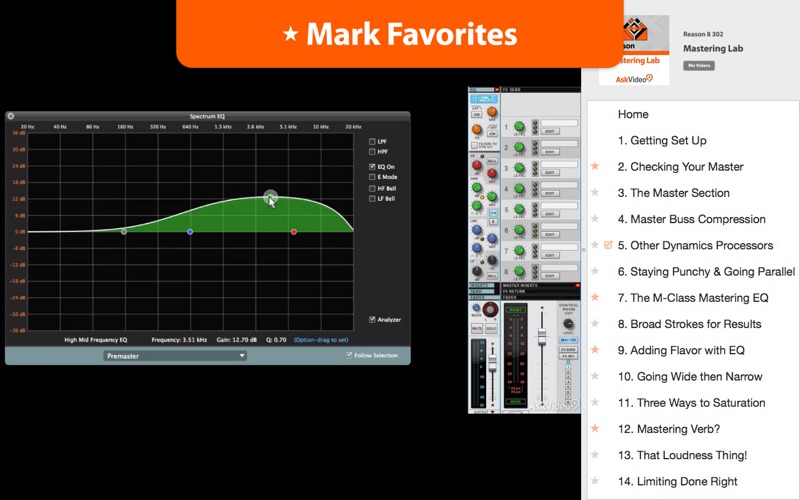Star the That Loudness Thing! lesson
The height and width of the screenshot is (500, 800).
click(x=595, y=455)
